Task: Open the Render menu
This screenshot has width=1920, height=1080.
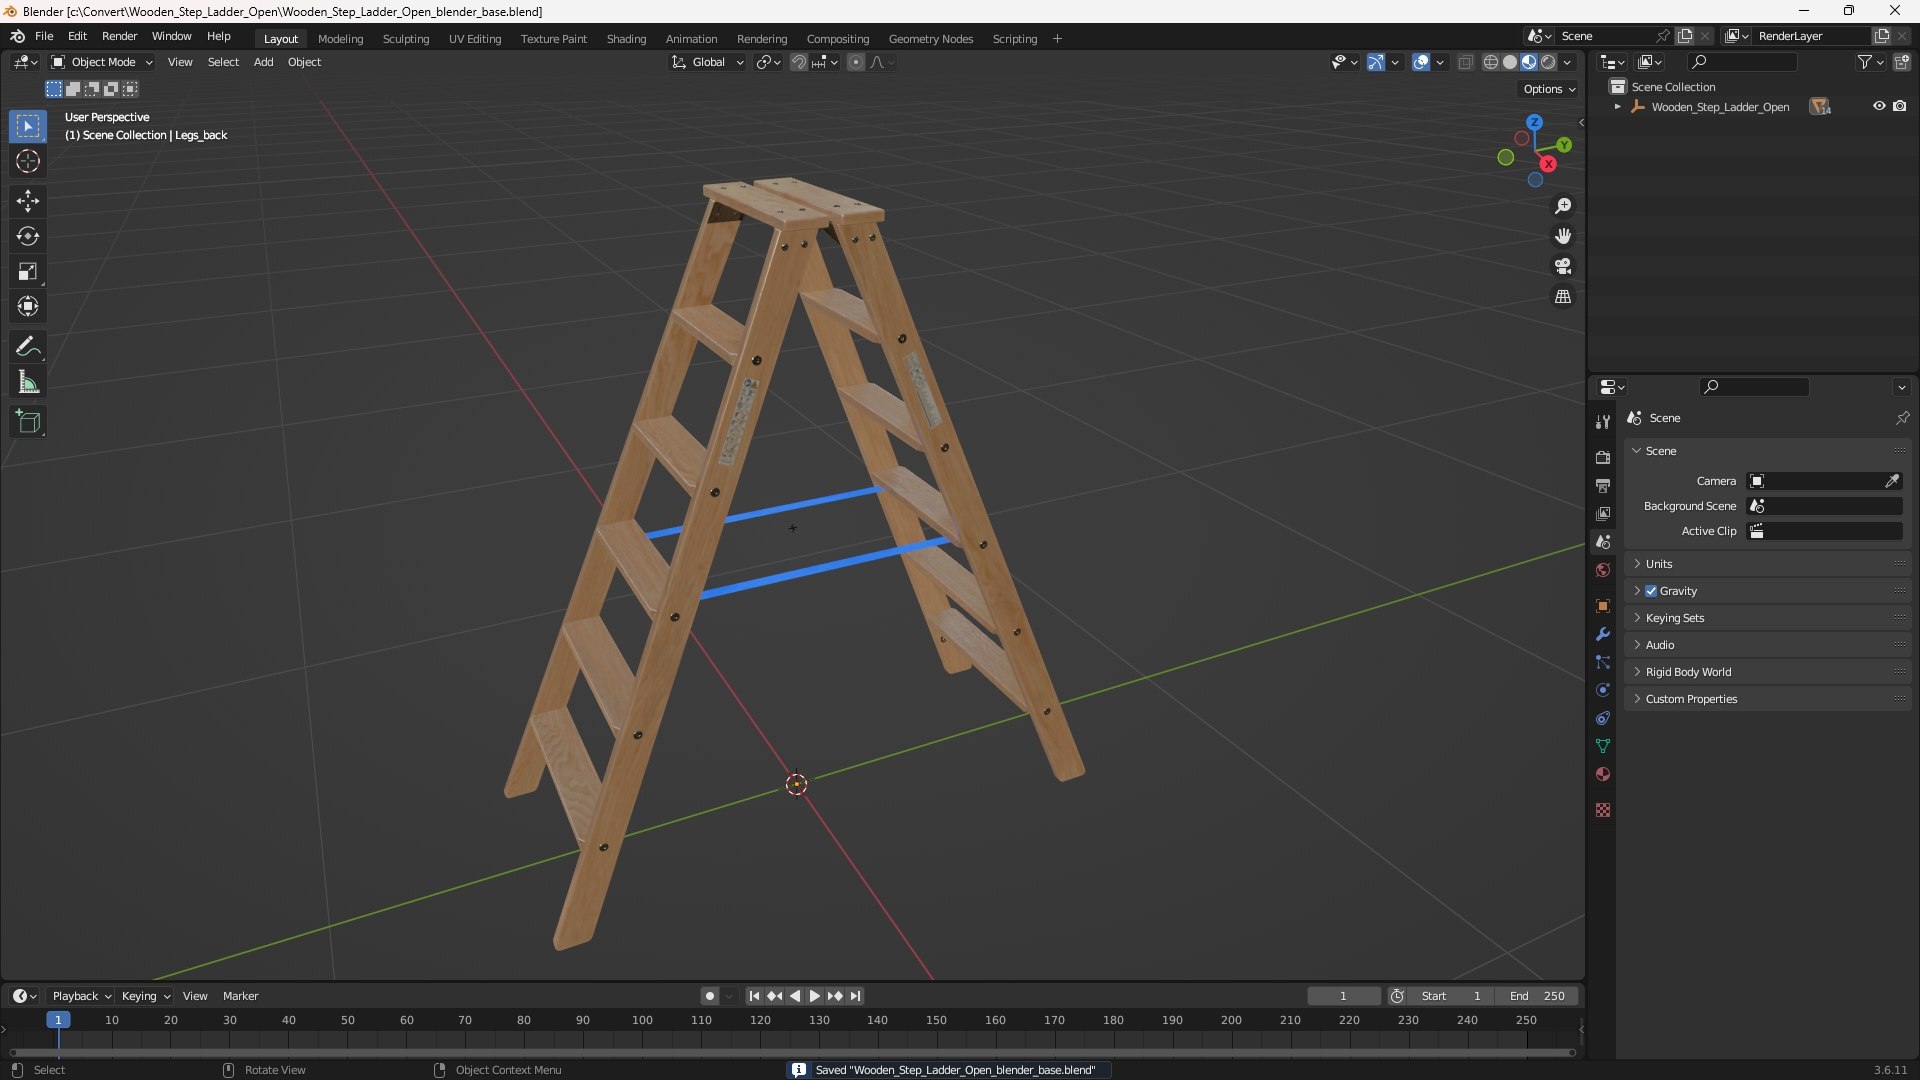Action: coord(119,36)
